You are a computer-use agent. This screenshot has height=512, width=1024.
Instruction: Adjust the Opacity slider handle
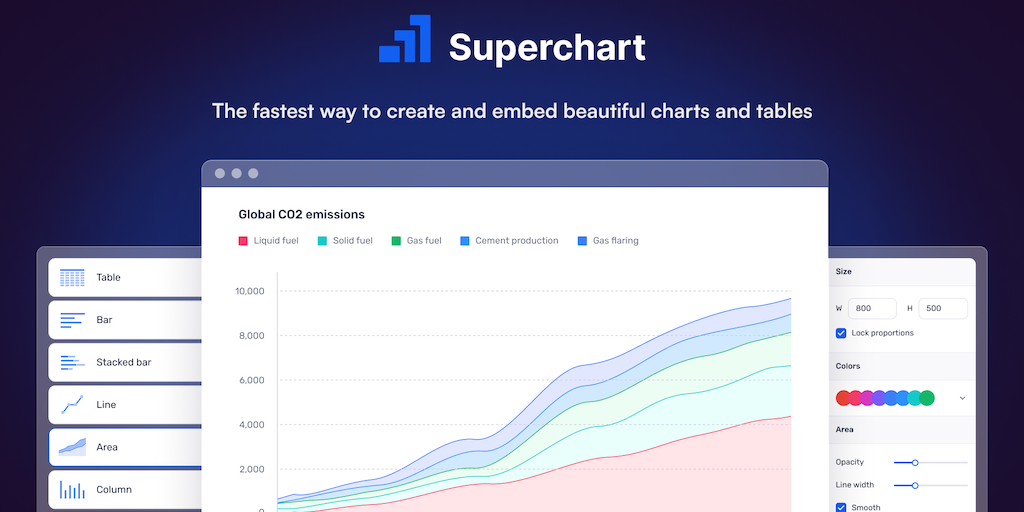[x=915, y=462]
